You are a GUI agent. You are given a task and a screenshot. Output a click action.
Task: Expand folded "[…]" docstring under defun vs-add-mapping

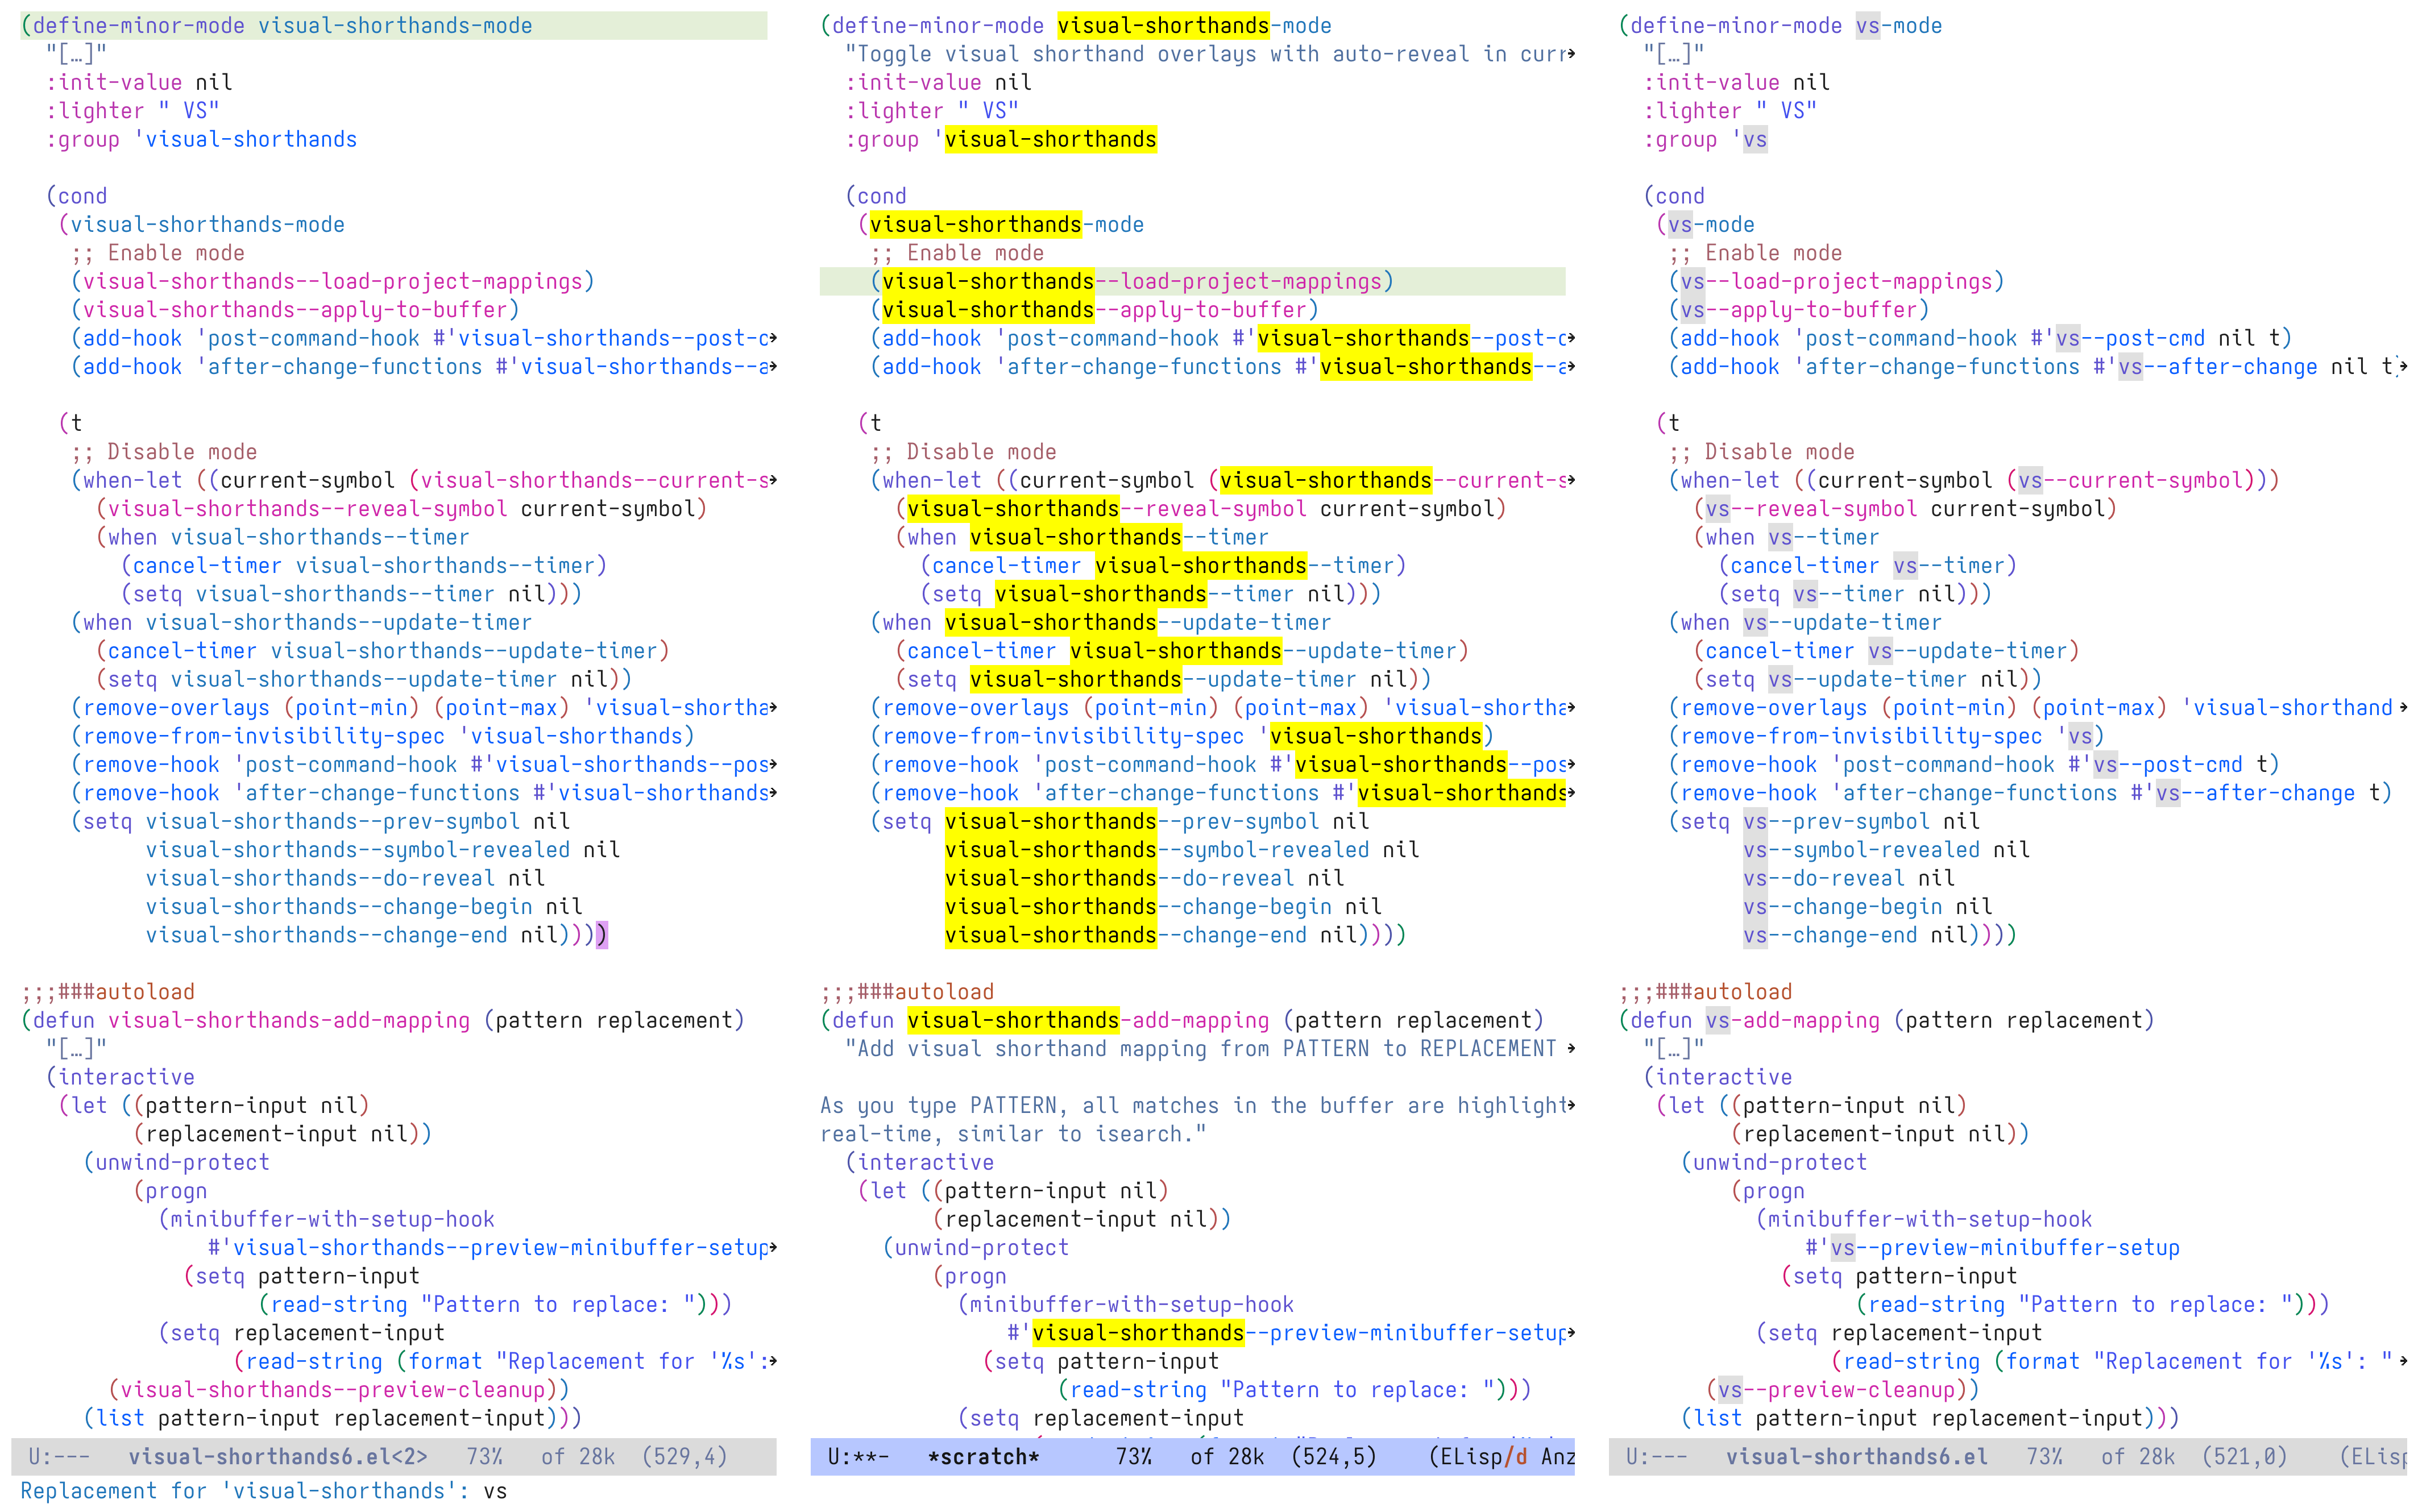pos(1674,1049)
